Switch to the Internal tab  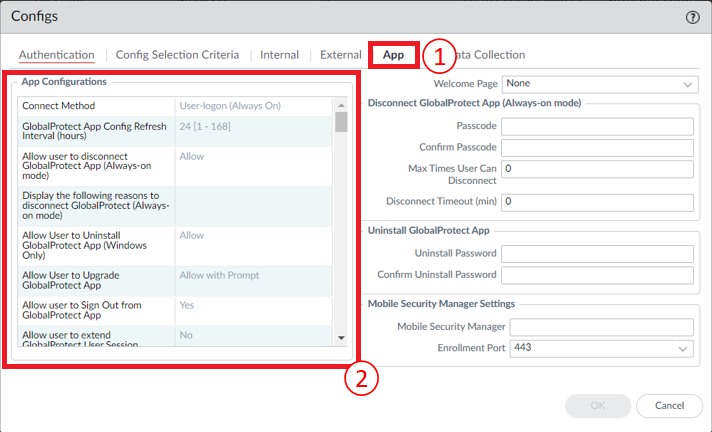tap(279, 55)
